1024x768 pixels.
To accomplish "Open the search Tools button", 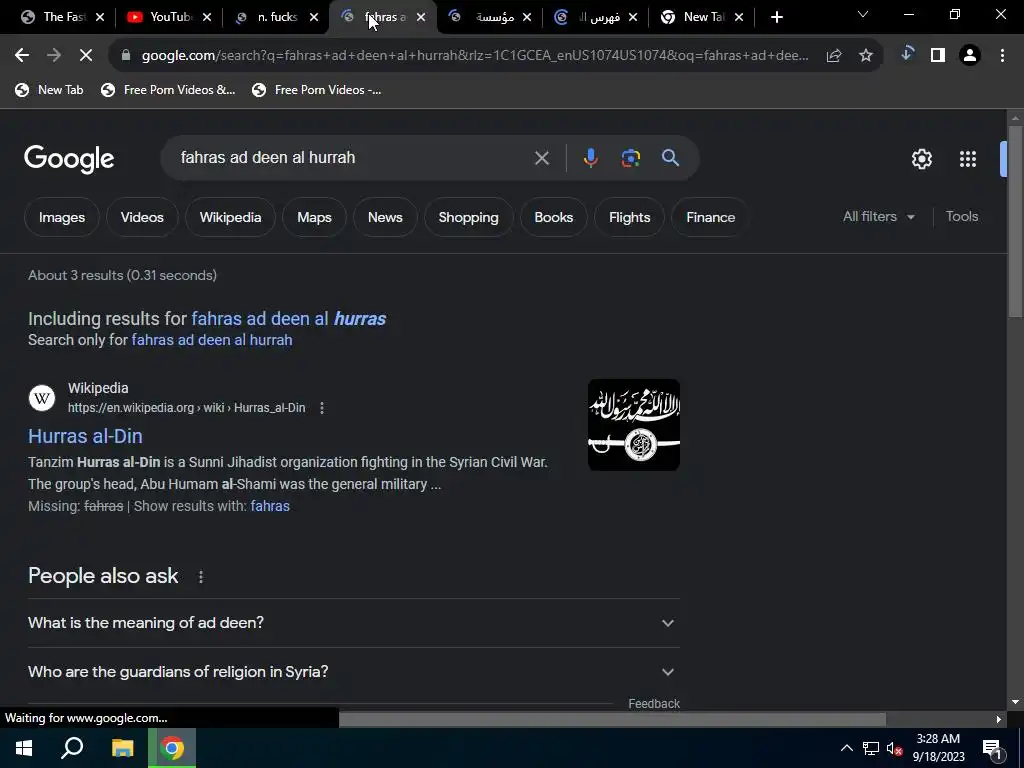I will point(962,217).
